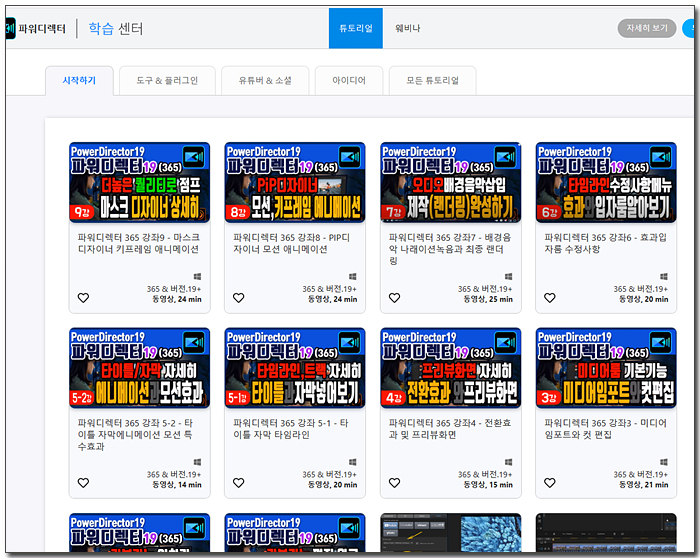Click title 파워디렉터 365 강좌6 - 효과입자룸
The height and width of the screenshot is (558, 700).
(605, 243)
